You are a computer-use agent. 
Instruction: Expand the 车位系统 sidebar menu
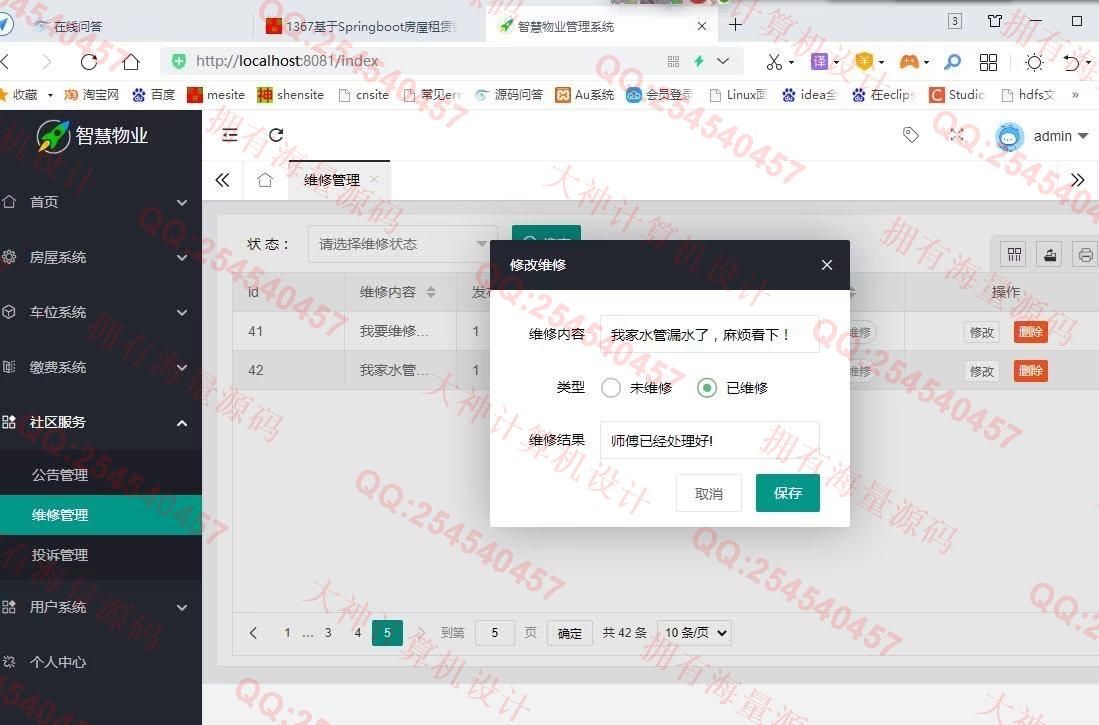click(101, 312)
